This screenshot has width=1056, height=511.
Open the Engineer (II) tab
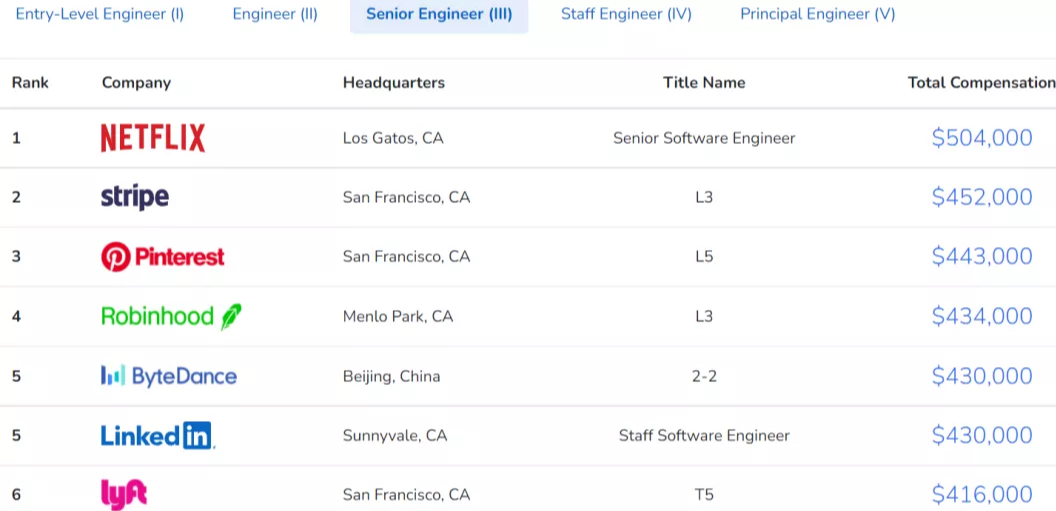tap(275, 15)
